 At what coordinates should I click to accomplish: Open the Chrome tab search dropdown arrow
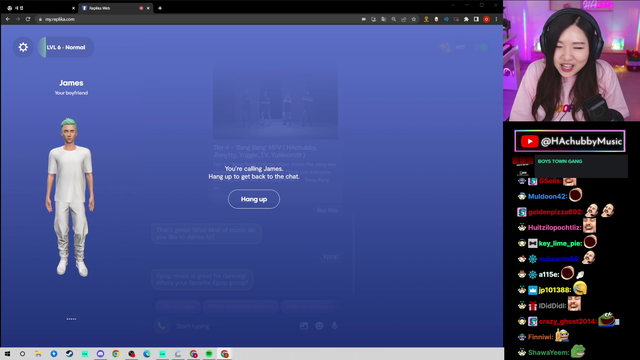pos(453,5)
